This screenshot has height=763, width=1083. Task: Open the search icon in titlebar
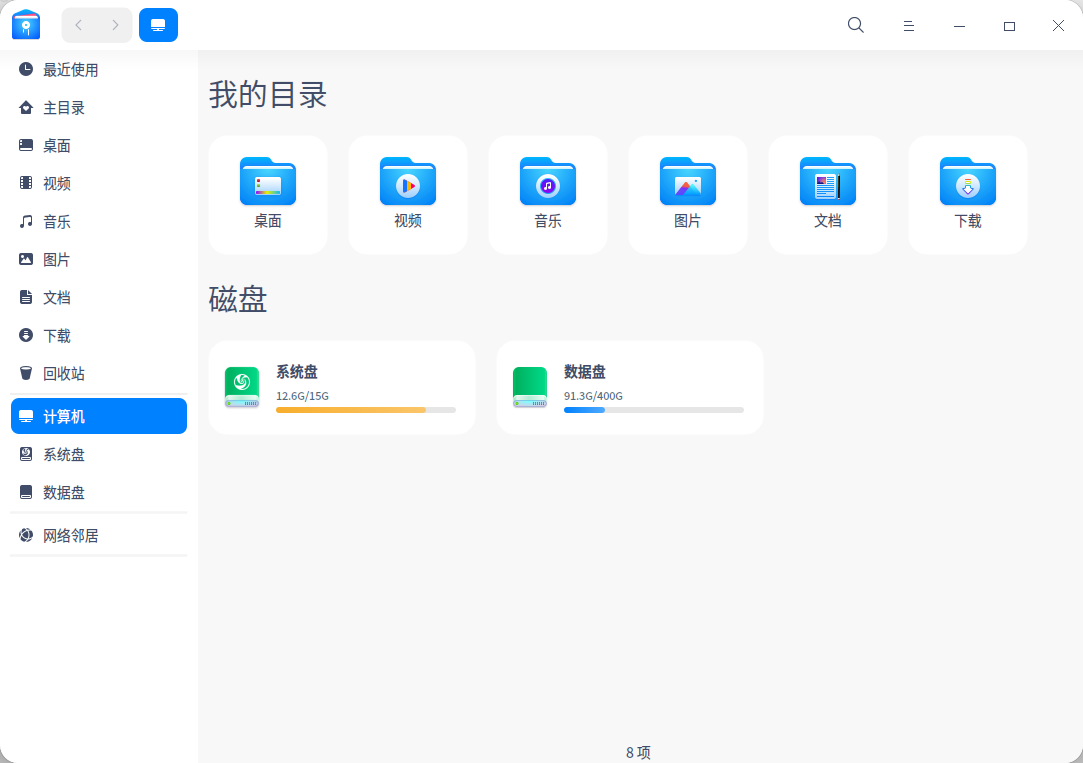tap(855, 25)
